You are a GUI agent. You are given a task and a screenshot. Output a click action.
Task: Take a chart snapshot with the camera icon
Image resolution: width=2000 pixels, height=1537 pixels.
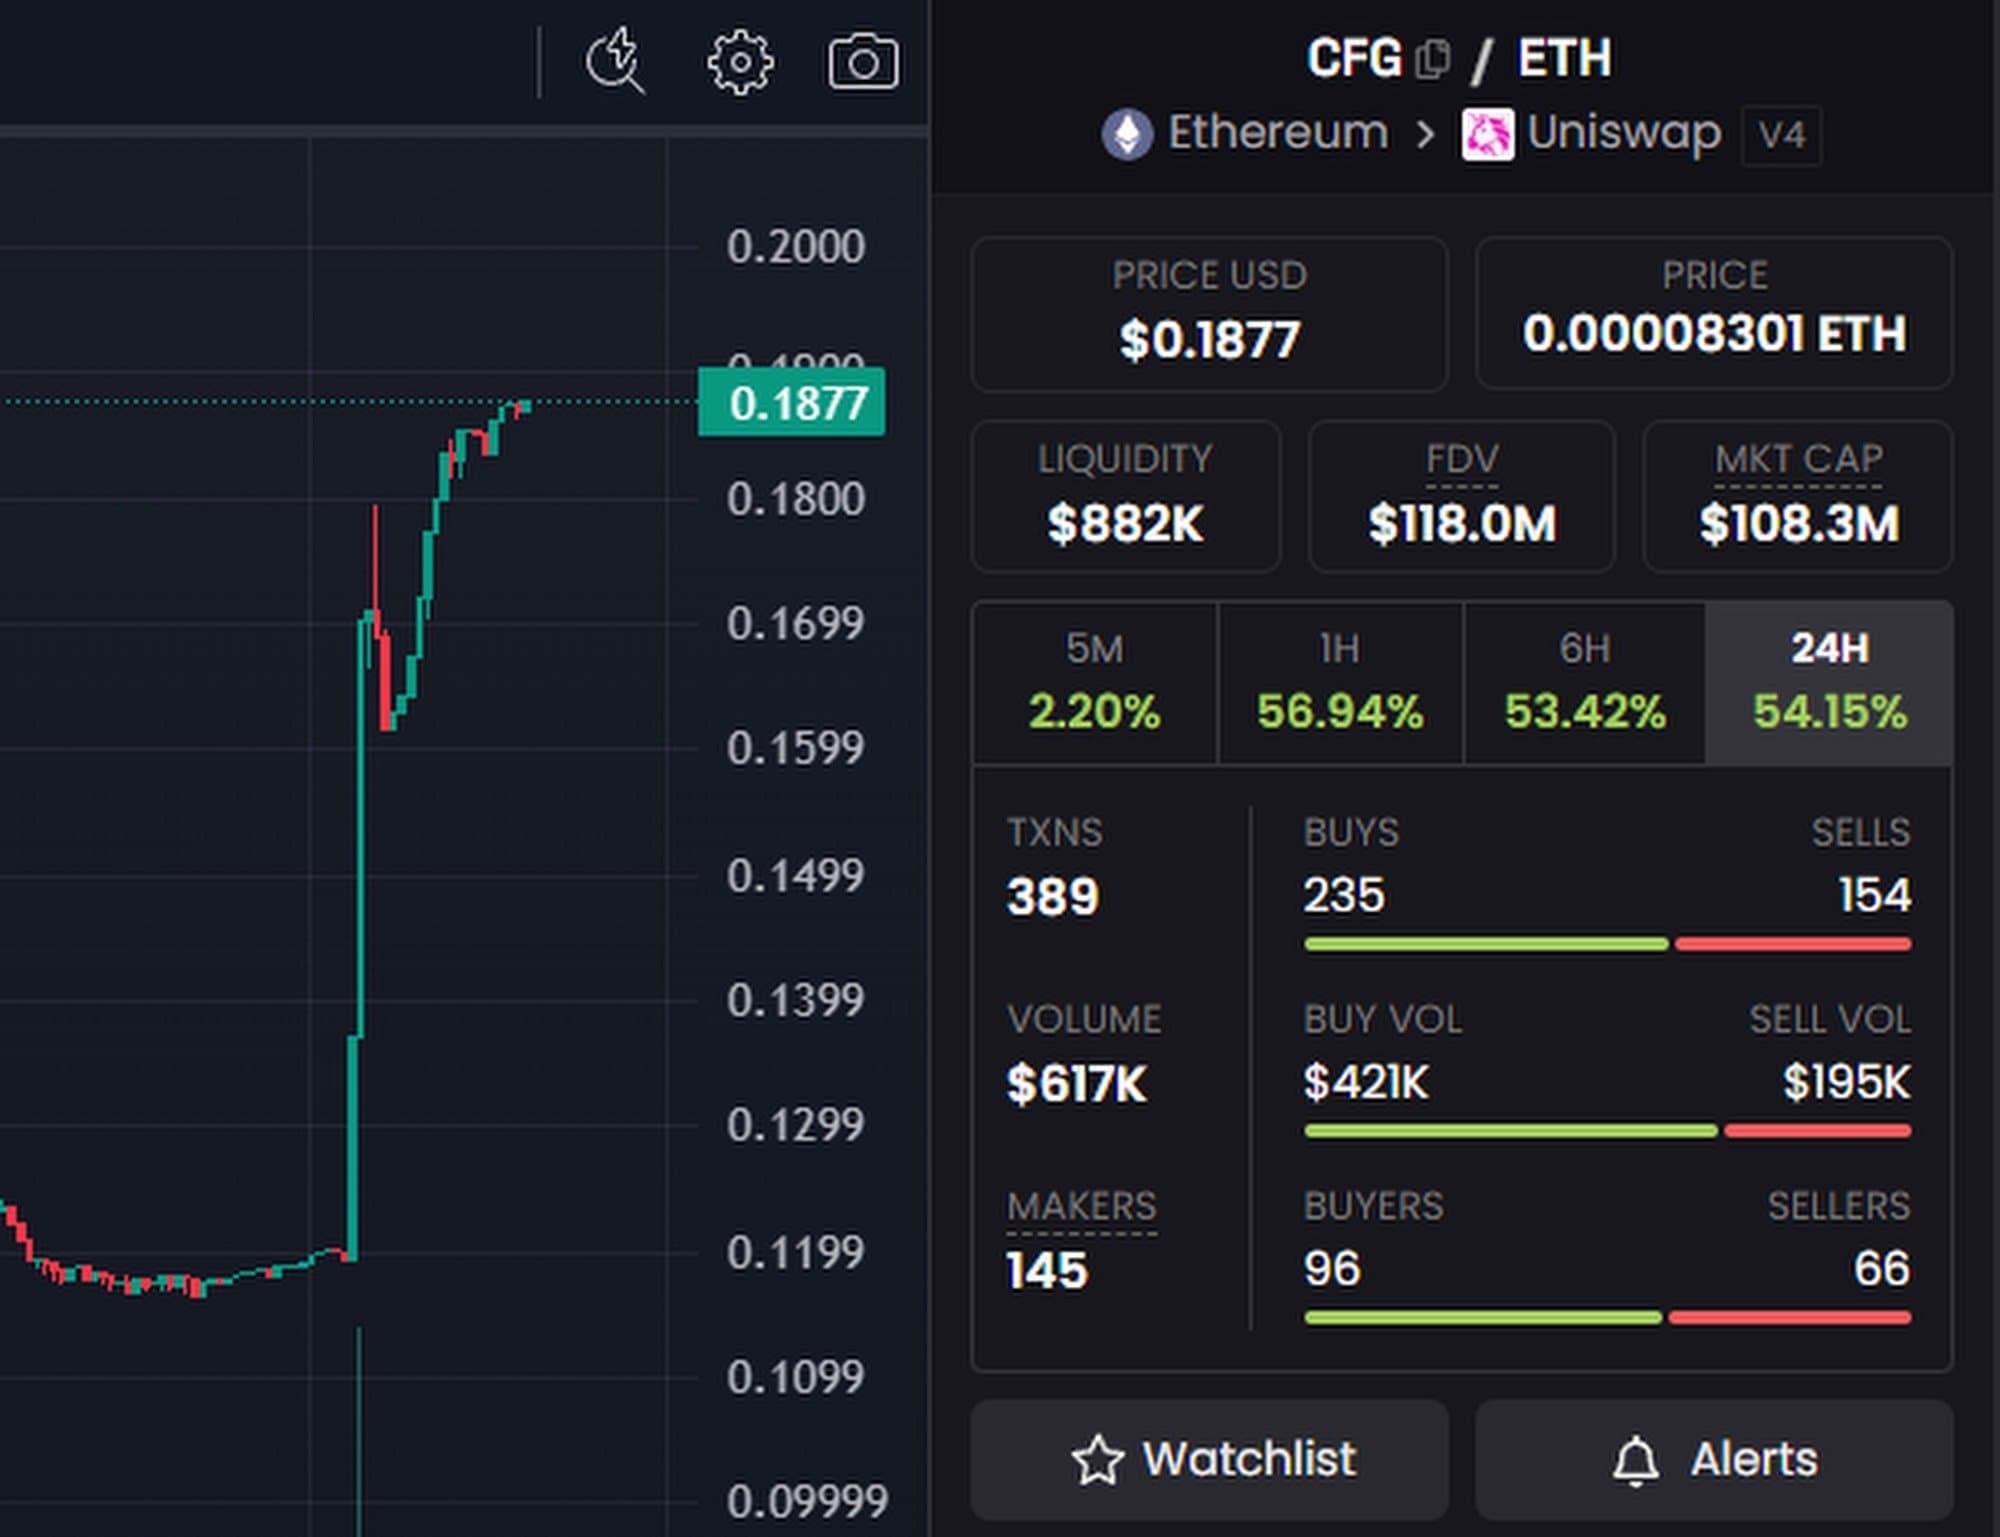coord(863,63)
